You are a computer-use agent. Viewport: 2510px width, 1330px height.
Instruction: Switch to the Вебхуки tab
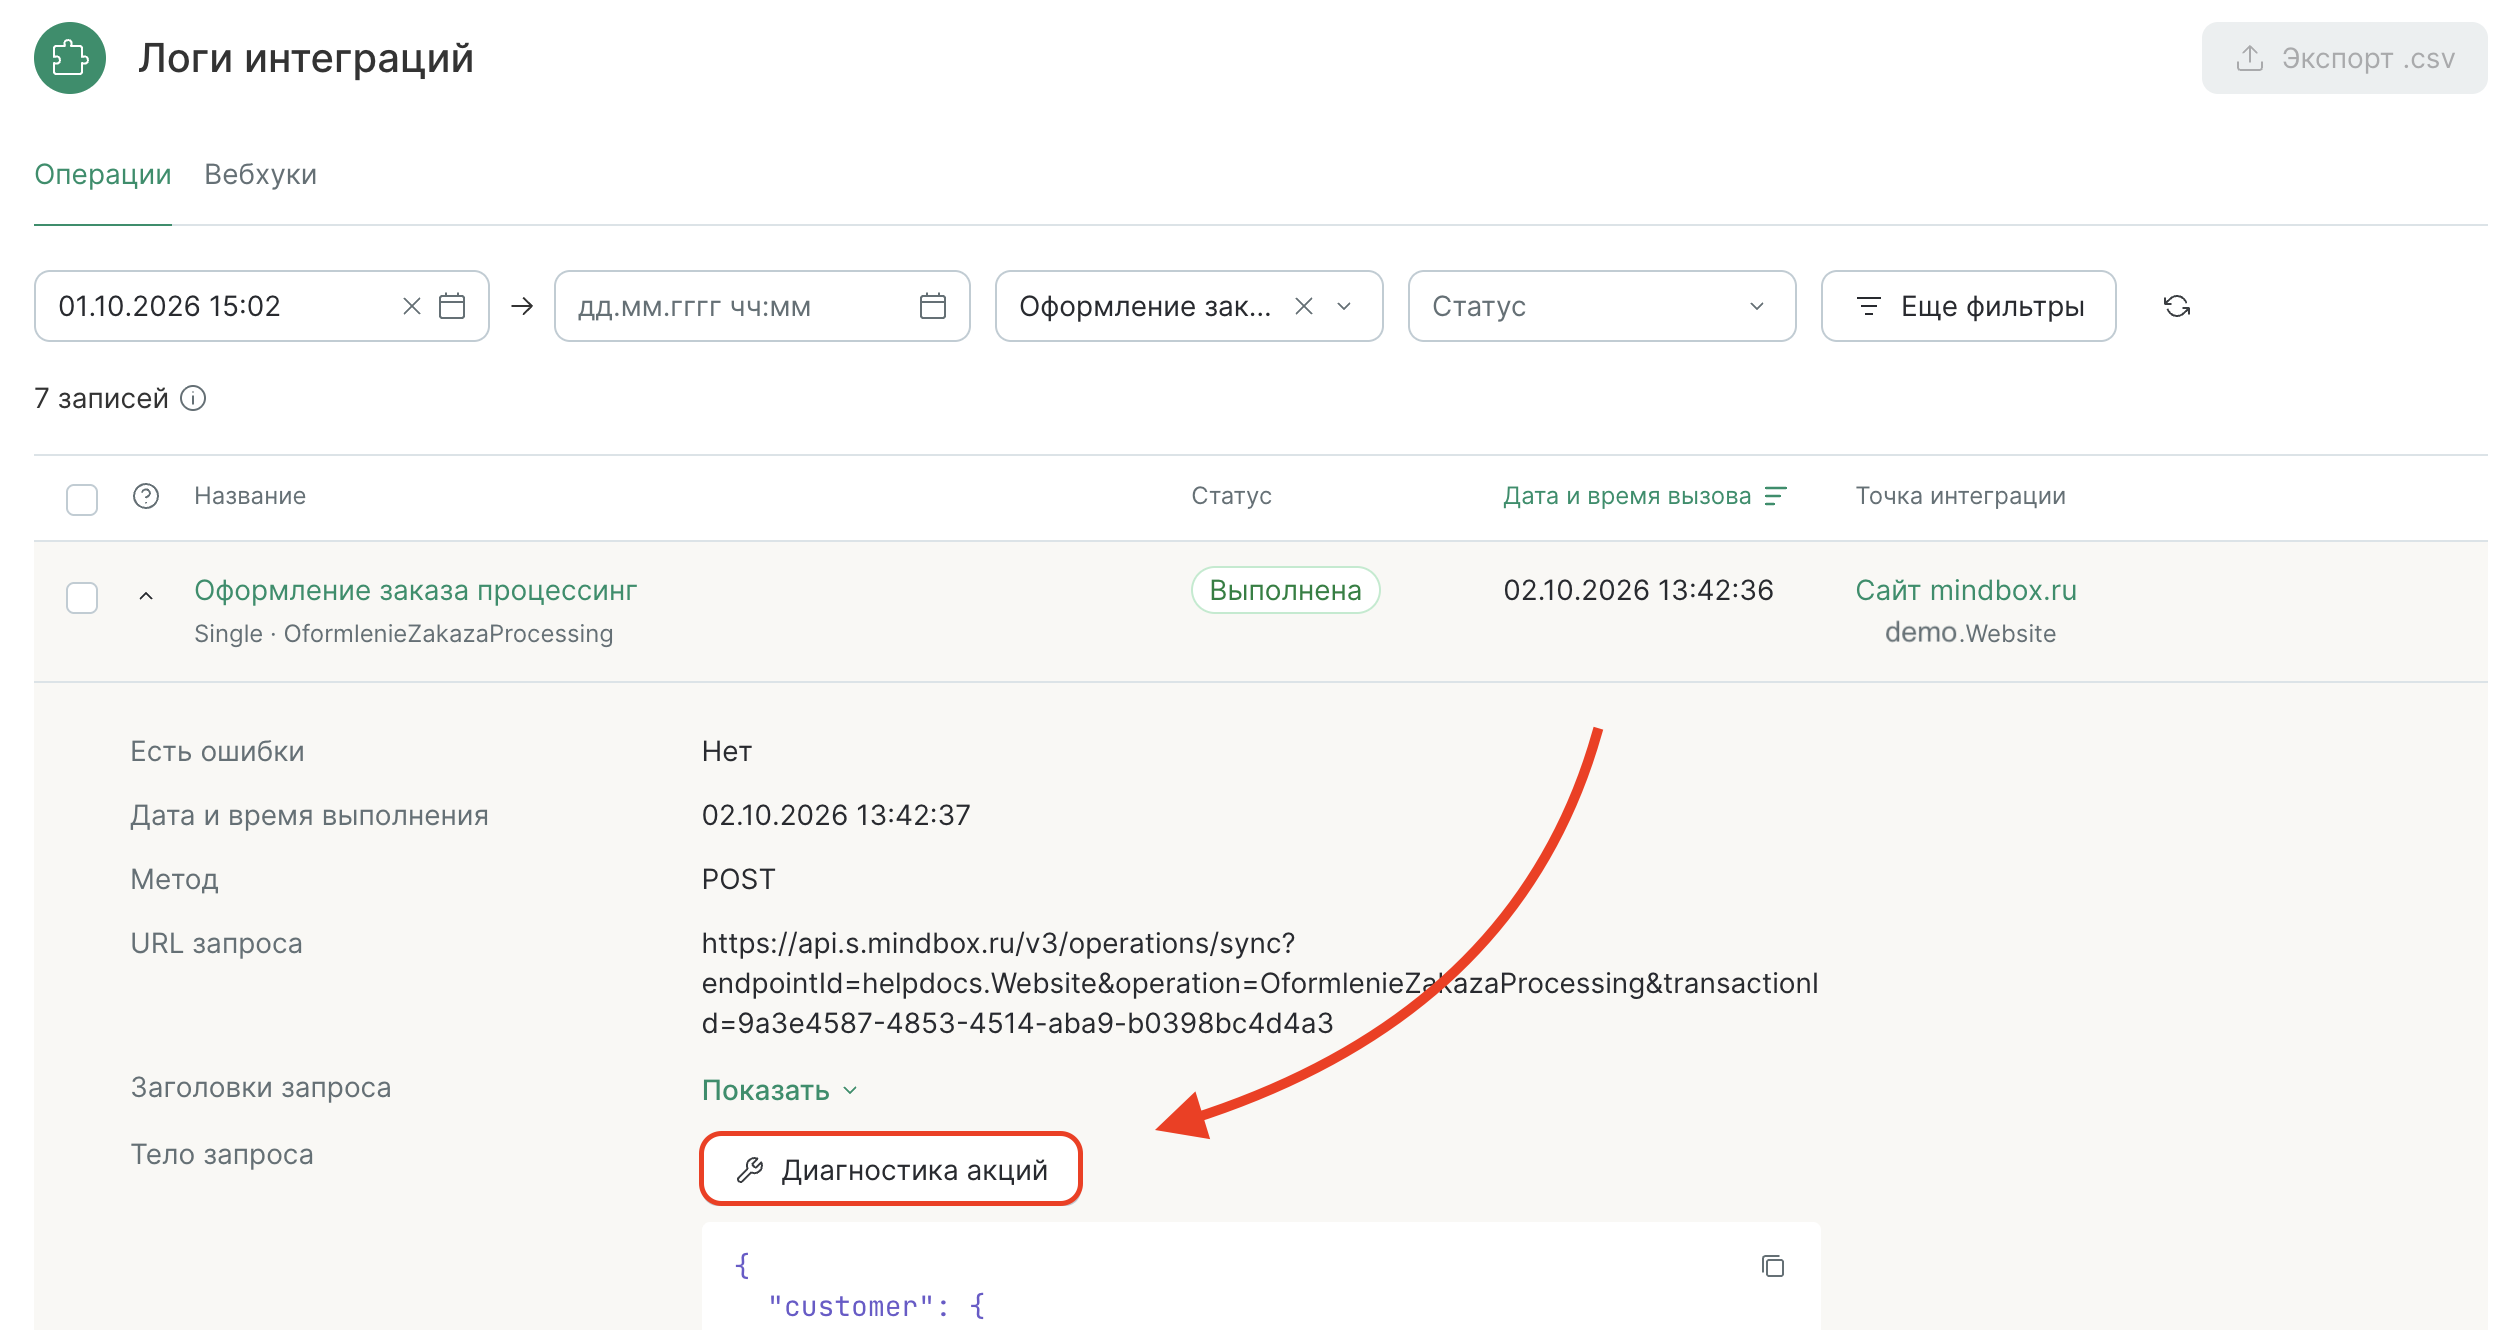260,174
